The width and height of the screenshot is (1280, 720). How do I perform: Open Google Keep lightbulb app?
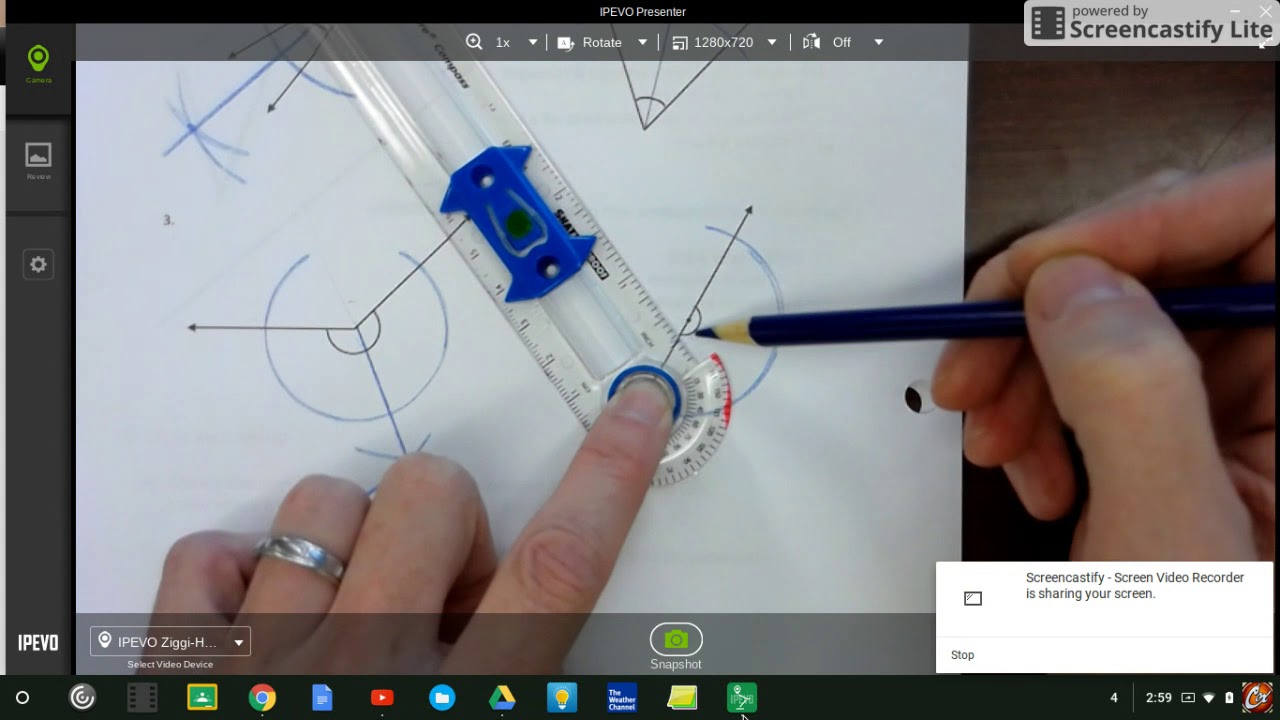pyautogui.click(x=562, y=698)
